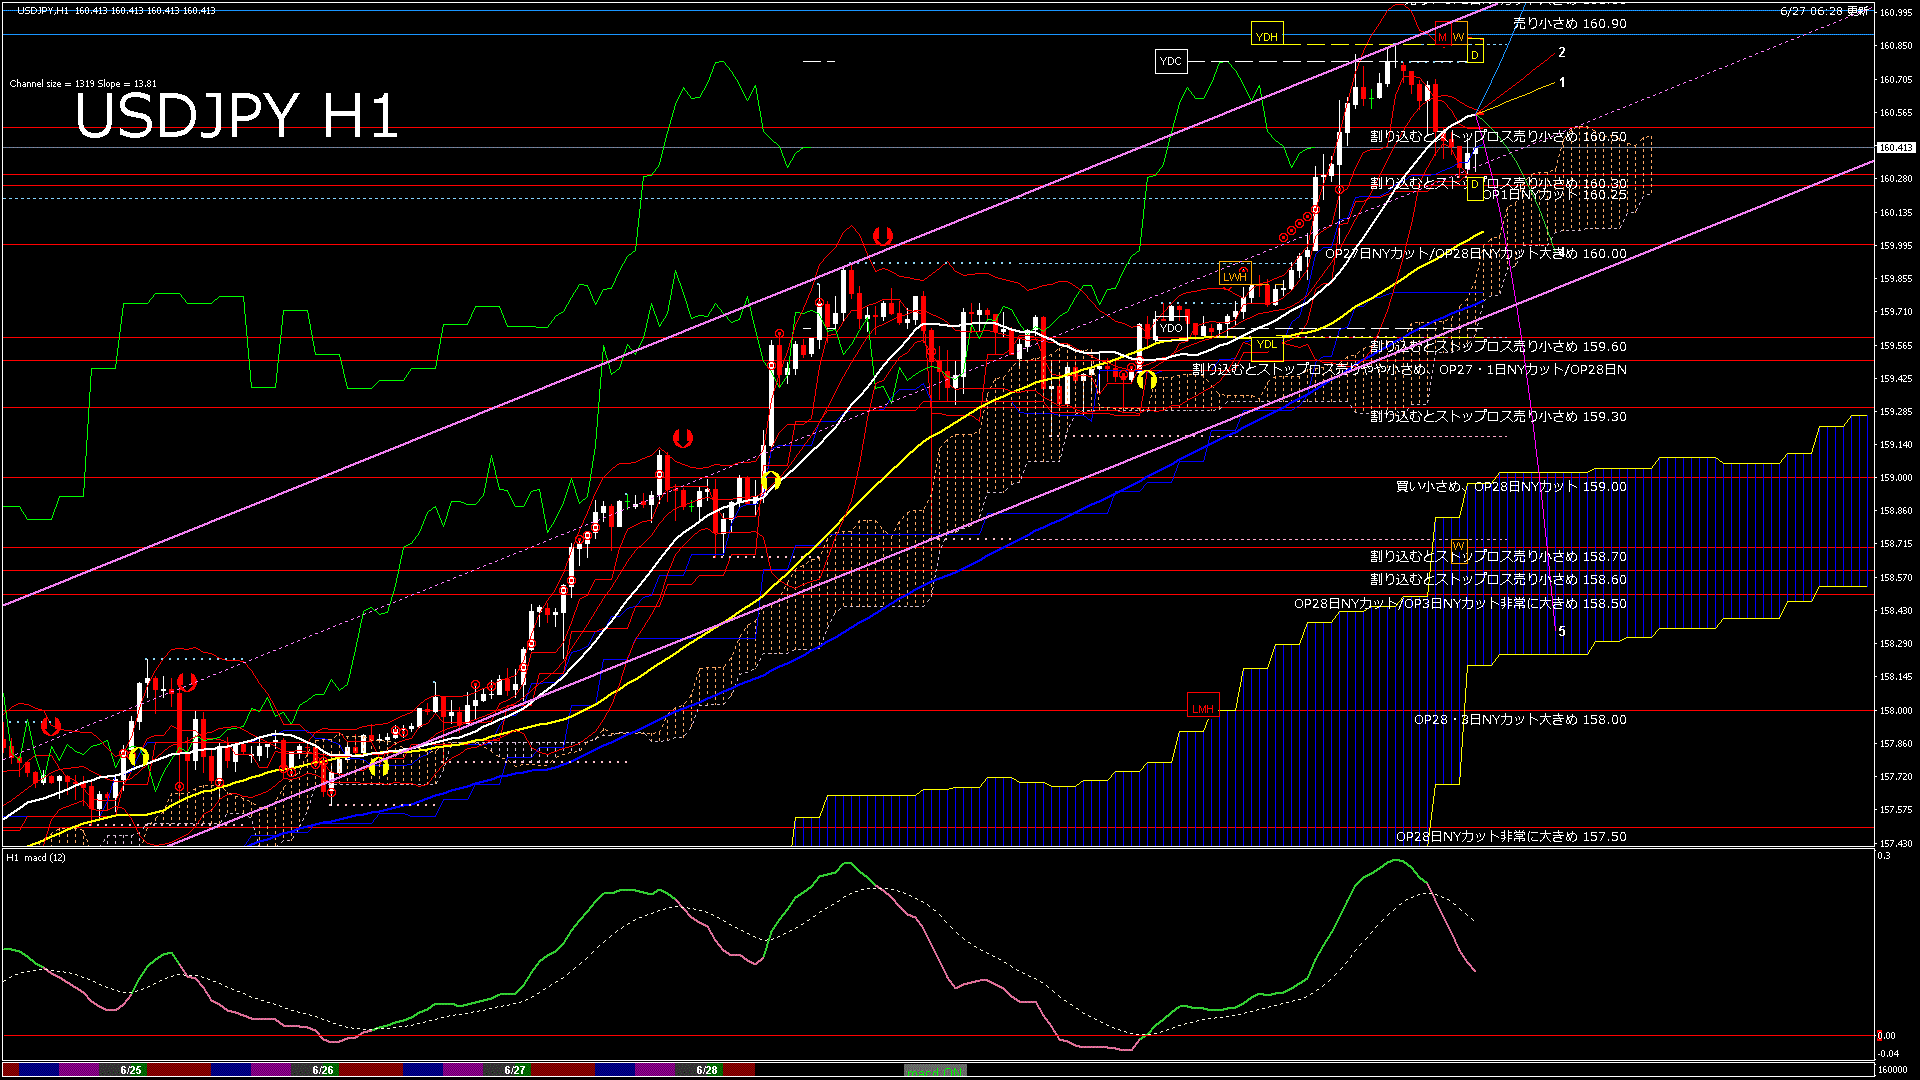Toggle the macd ON indicator button
Screen dimensions: 1920x1080
(x=934, y=1071)
